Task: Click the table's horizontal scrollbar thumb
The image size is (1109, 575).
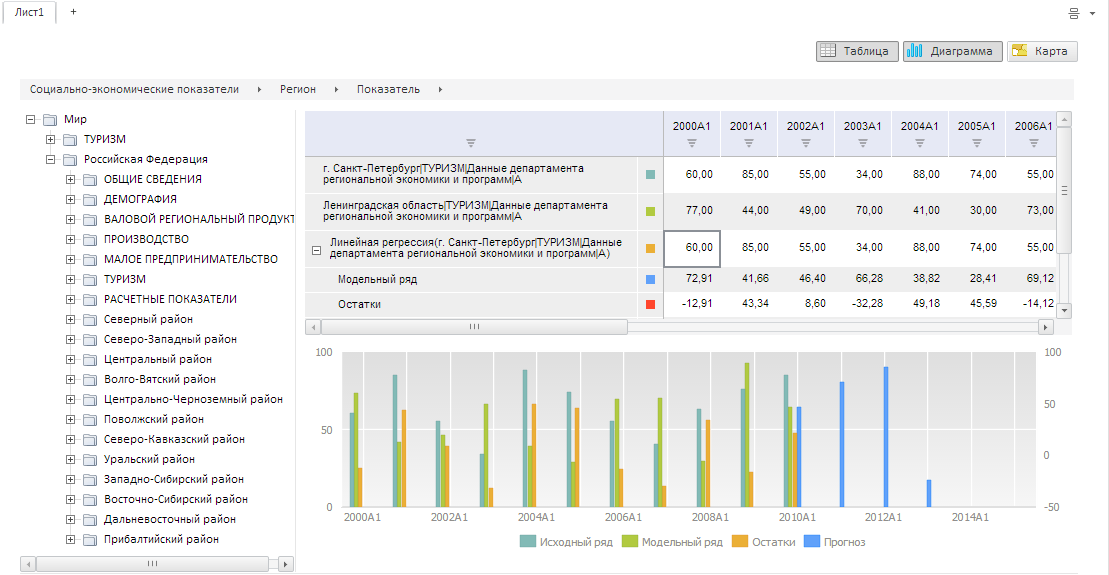Action: tap(474, 327)
